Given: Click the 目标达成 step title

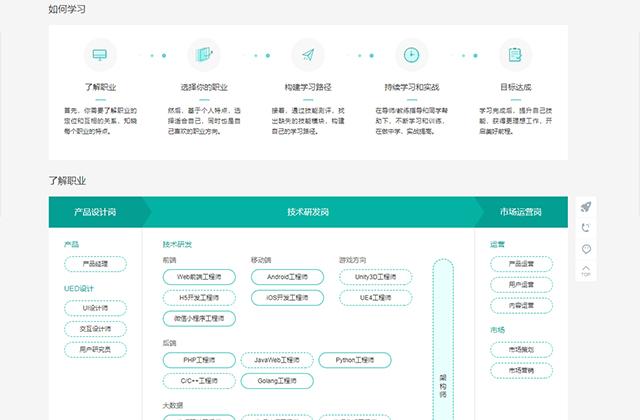Looking at the screenshot, I should click(516, 87).
